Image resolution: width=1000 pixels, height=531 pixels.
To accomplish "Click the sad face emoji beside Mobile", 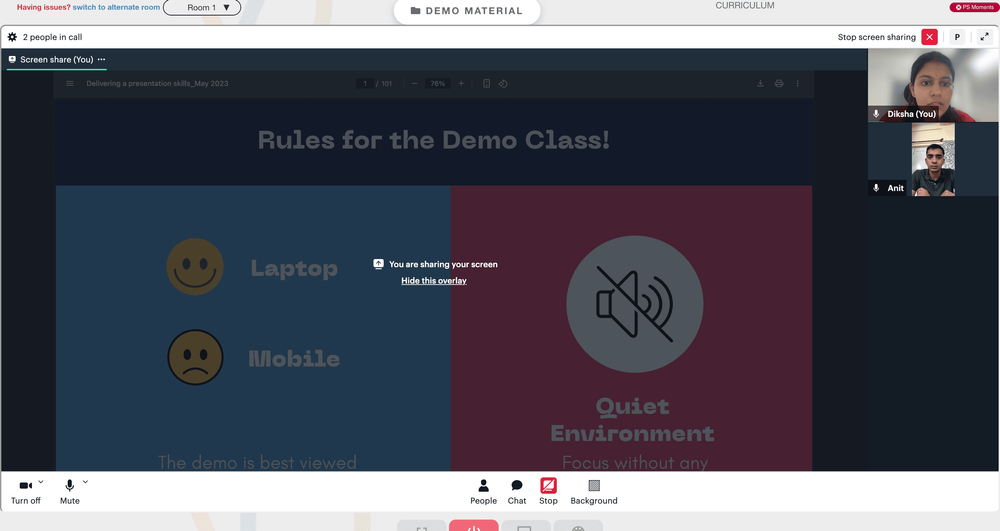I will (x=195, y=357).
